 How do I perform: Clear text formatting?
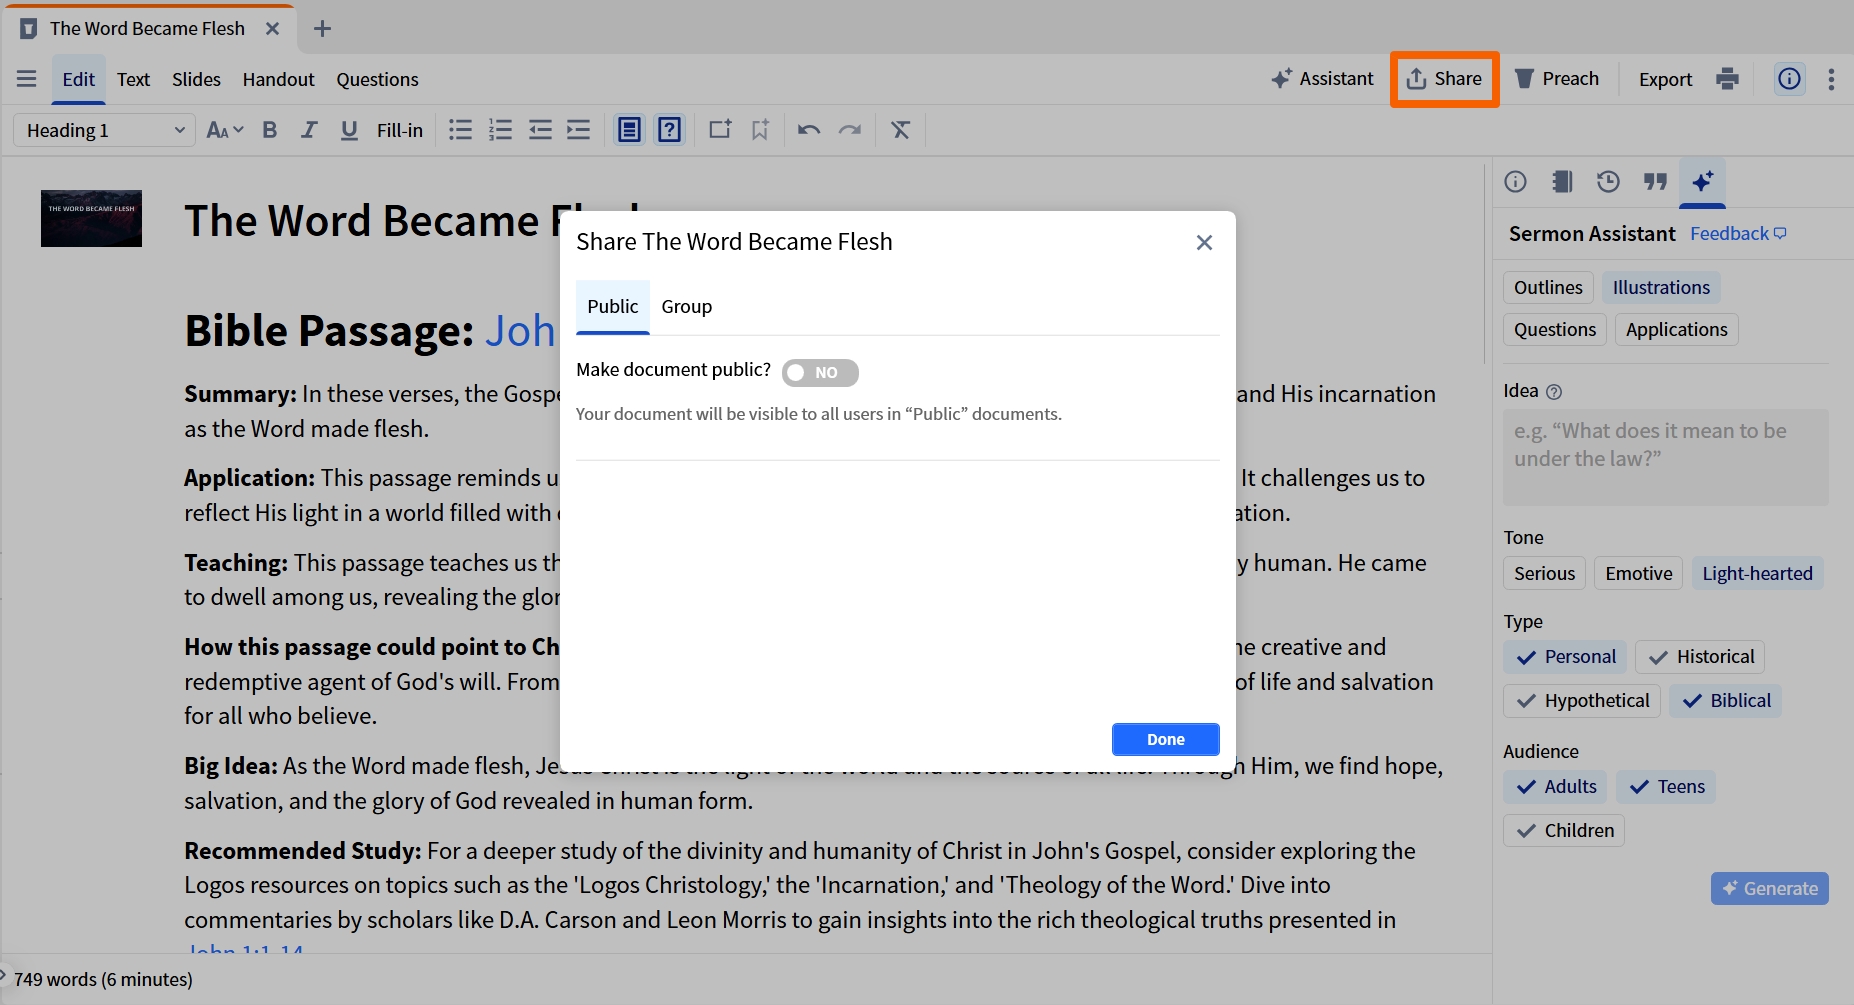tap(901, 130)
